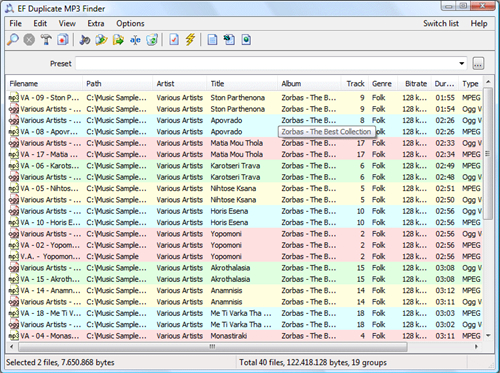Viewport: 500px width, 373px height.
Task: Click the Monastiraki title cell
Action: [x=229, y=336]
